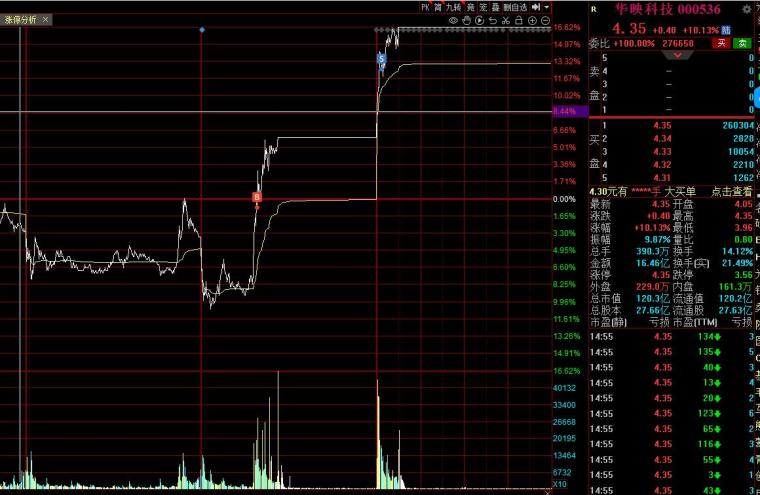Viewport: 760px width, 495px height.
Task: Click the green 卖 sell button
Action: click(742, 43)
